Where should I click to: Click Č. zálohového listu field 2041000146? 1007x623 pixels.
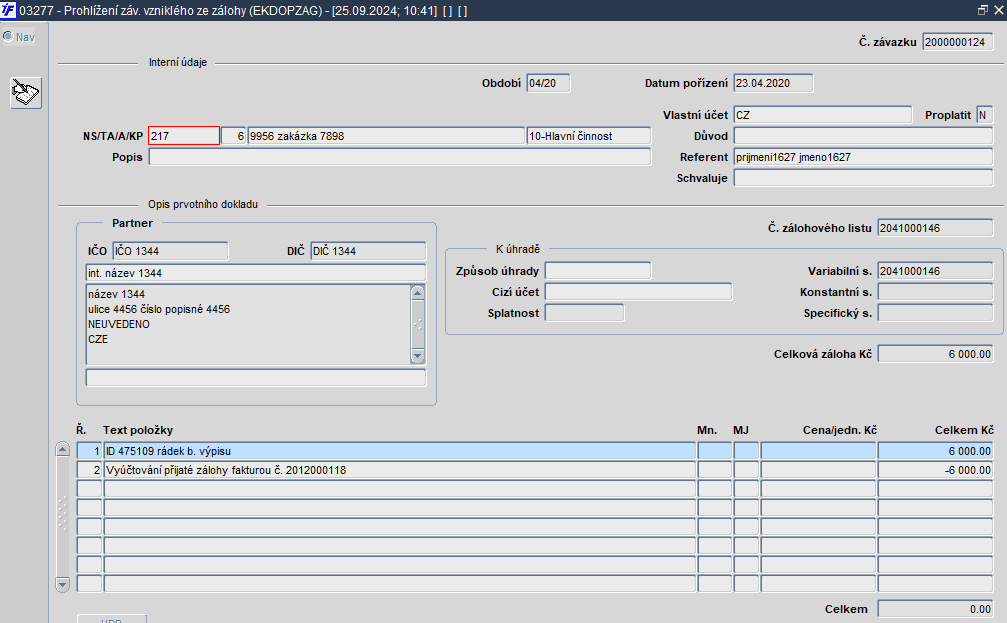935,228
